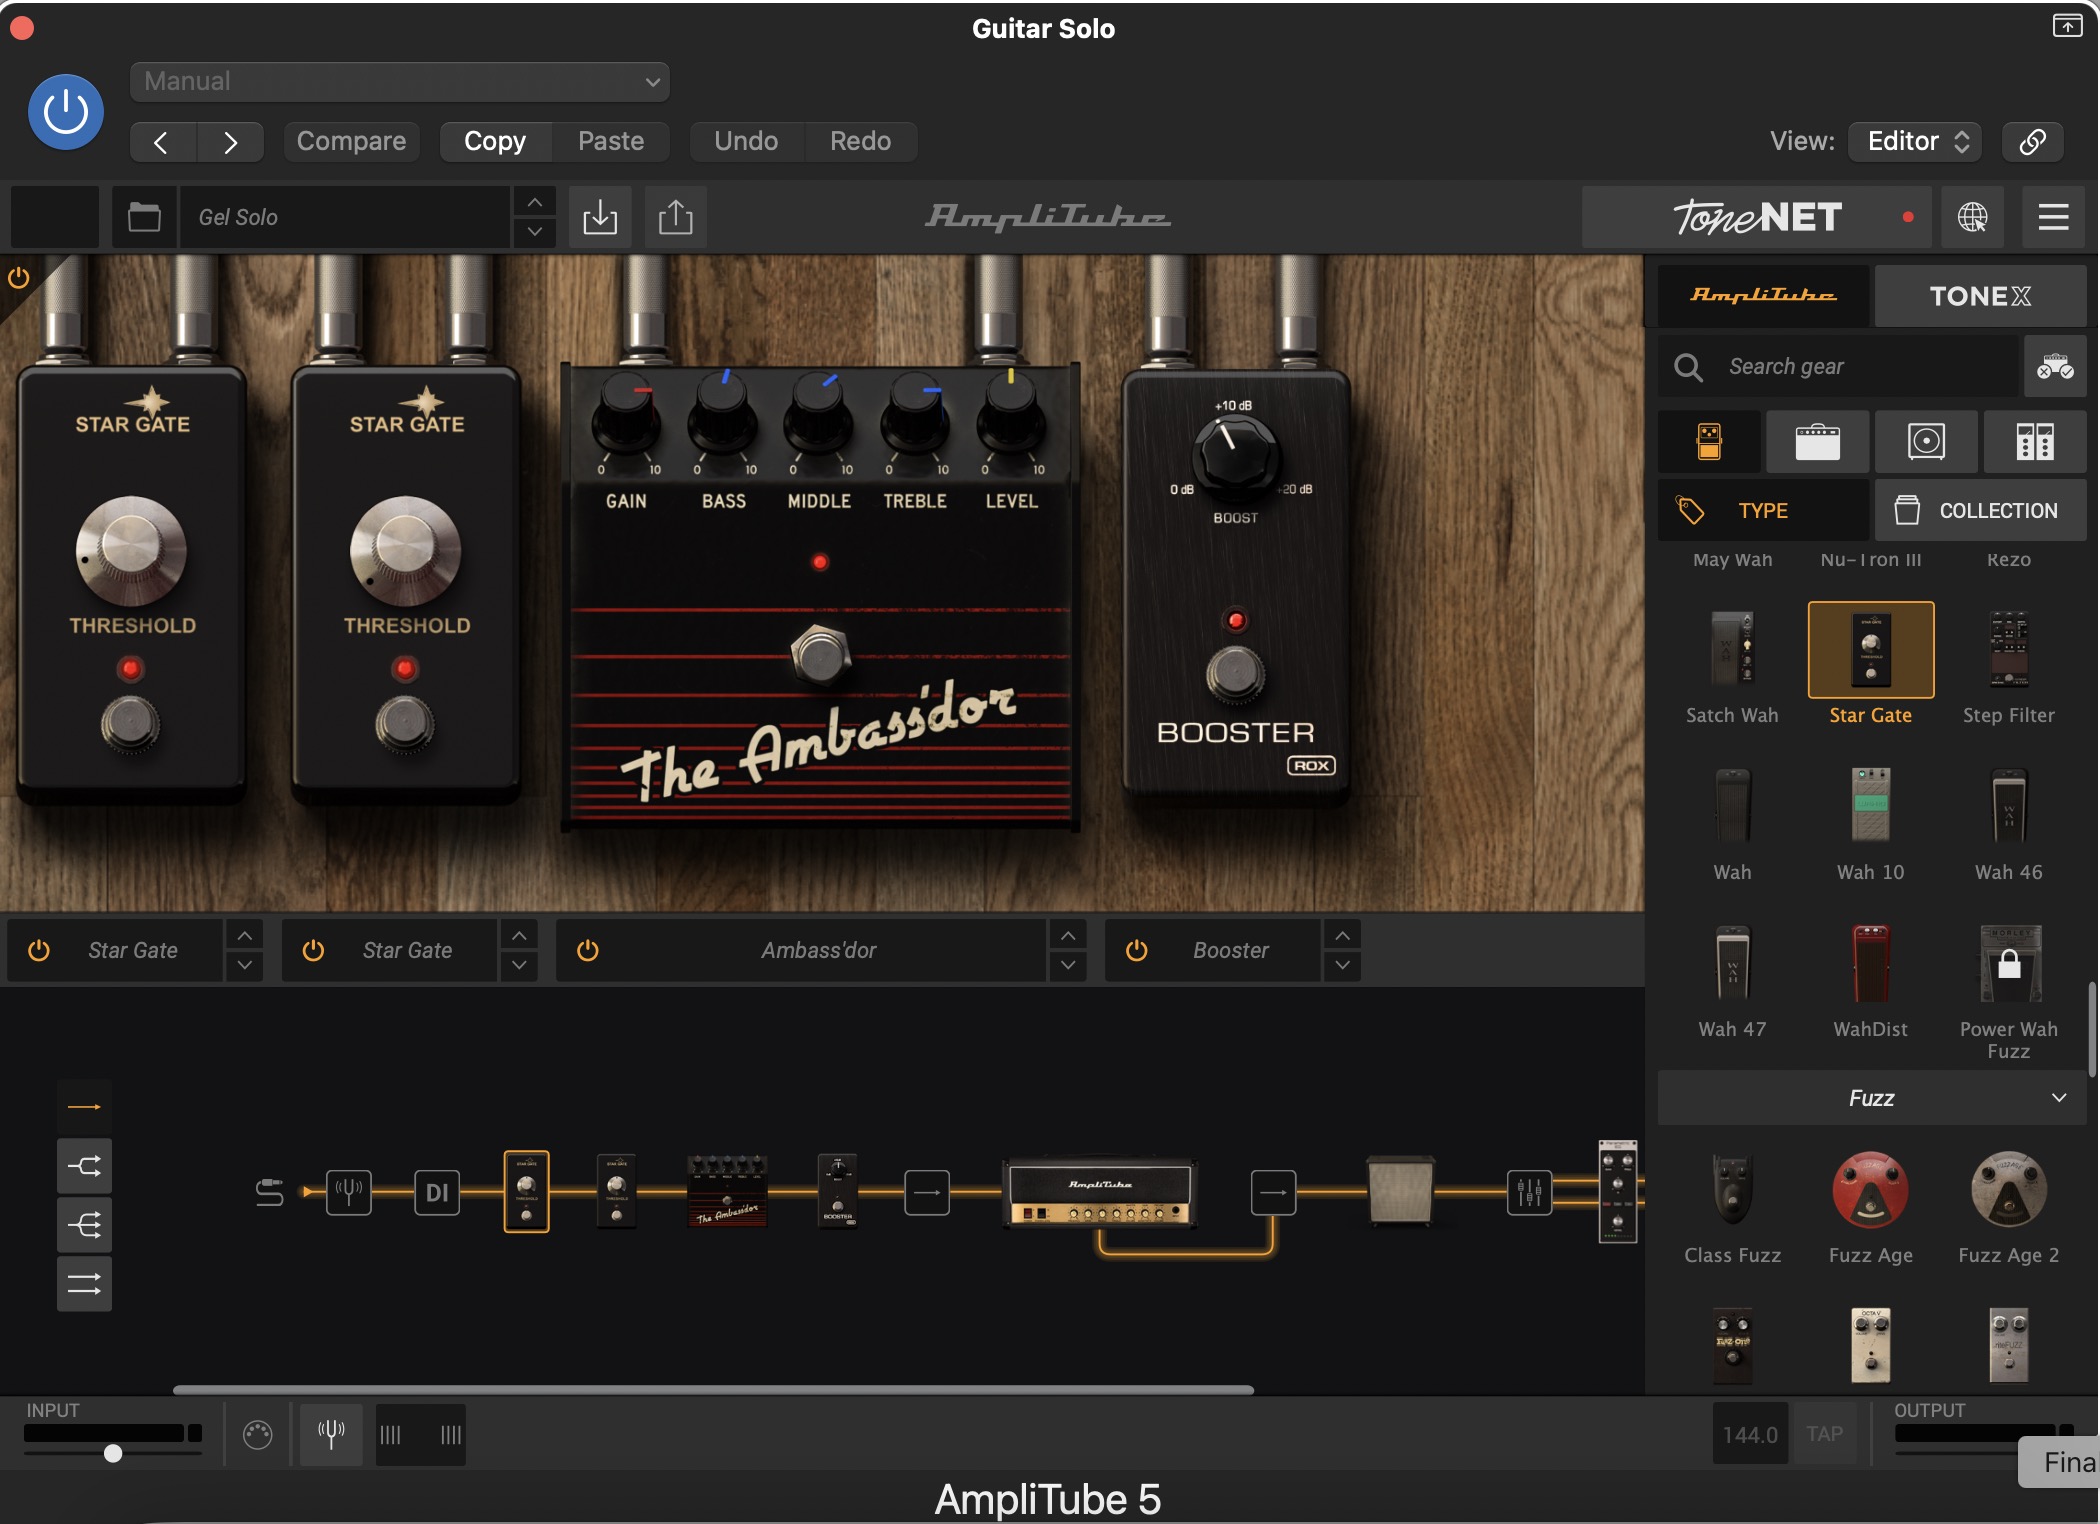Select the Fuzz Age pedal thumbnail
This screenshot has width=2100, height=1524.
tap(1870, 1190)
